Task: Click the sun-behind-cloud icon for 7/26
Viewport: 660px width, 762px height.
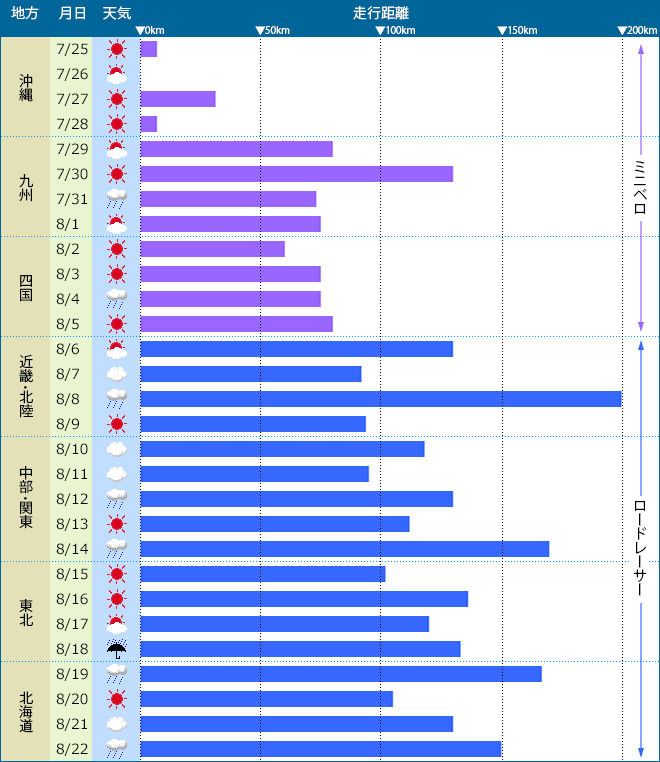Action: pyautogui.click(x=117, y=74)
